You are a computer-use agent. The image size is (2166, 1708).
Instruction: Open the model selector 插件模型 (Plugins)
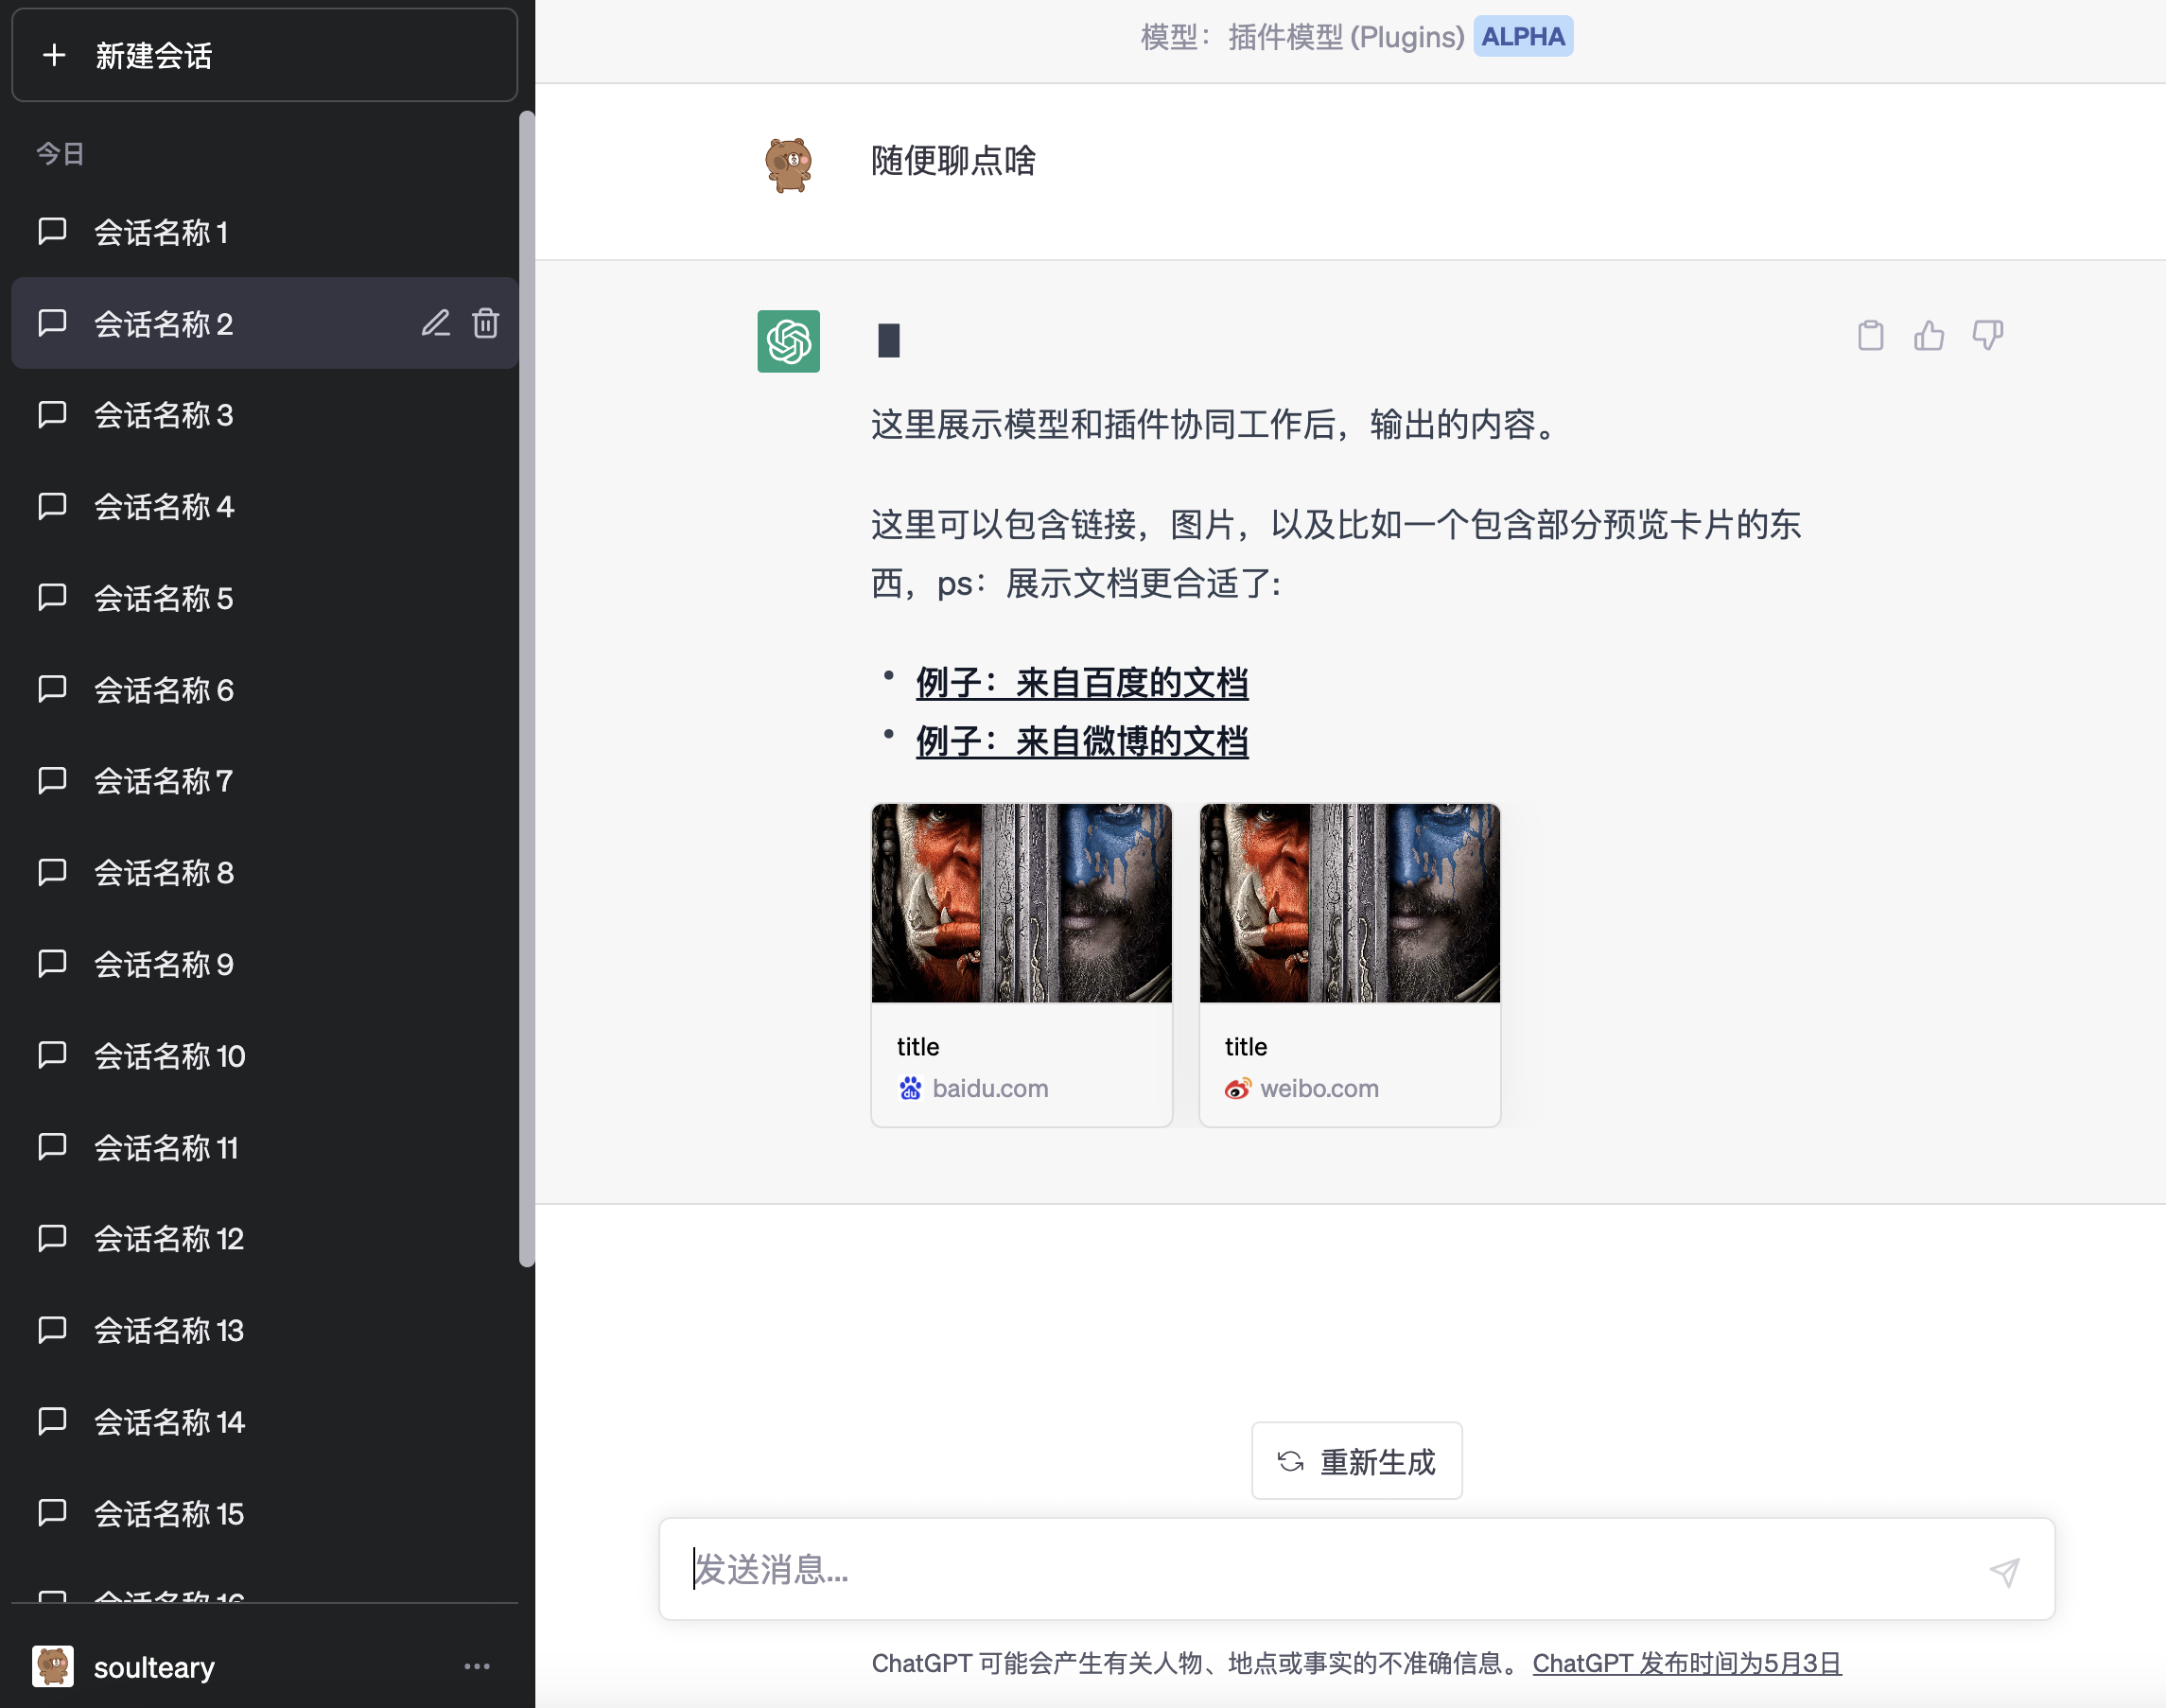tap(1345, 37)
